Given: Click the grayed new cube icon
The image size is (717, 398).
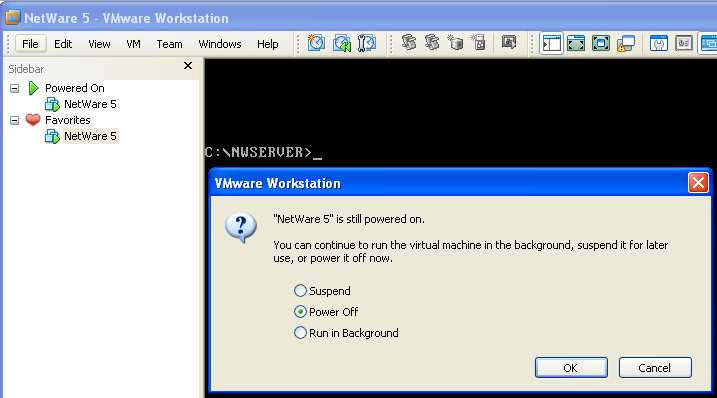Looking at the screenshot, I should [455, 43].
